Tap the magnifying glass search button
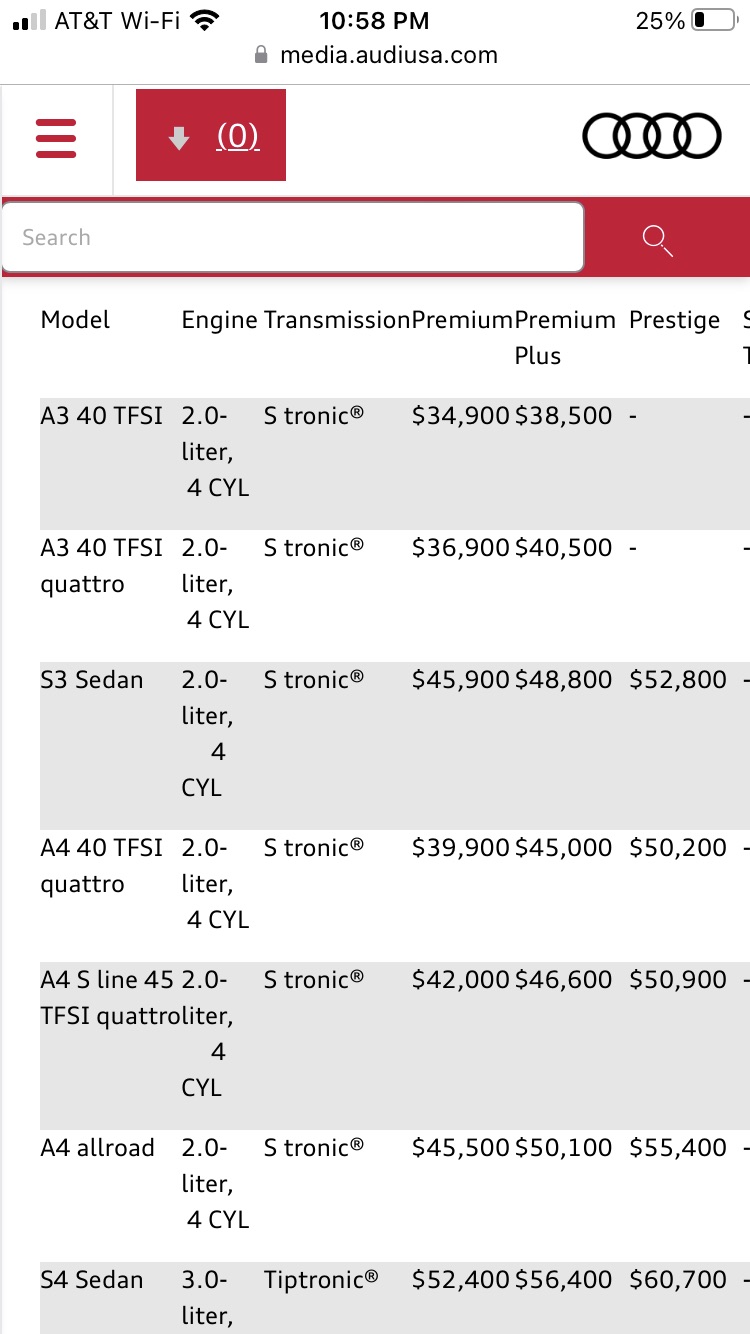750x1334 pixels. pos(657,239)
